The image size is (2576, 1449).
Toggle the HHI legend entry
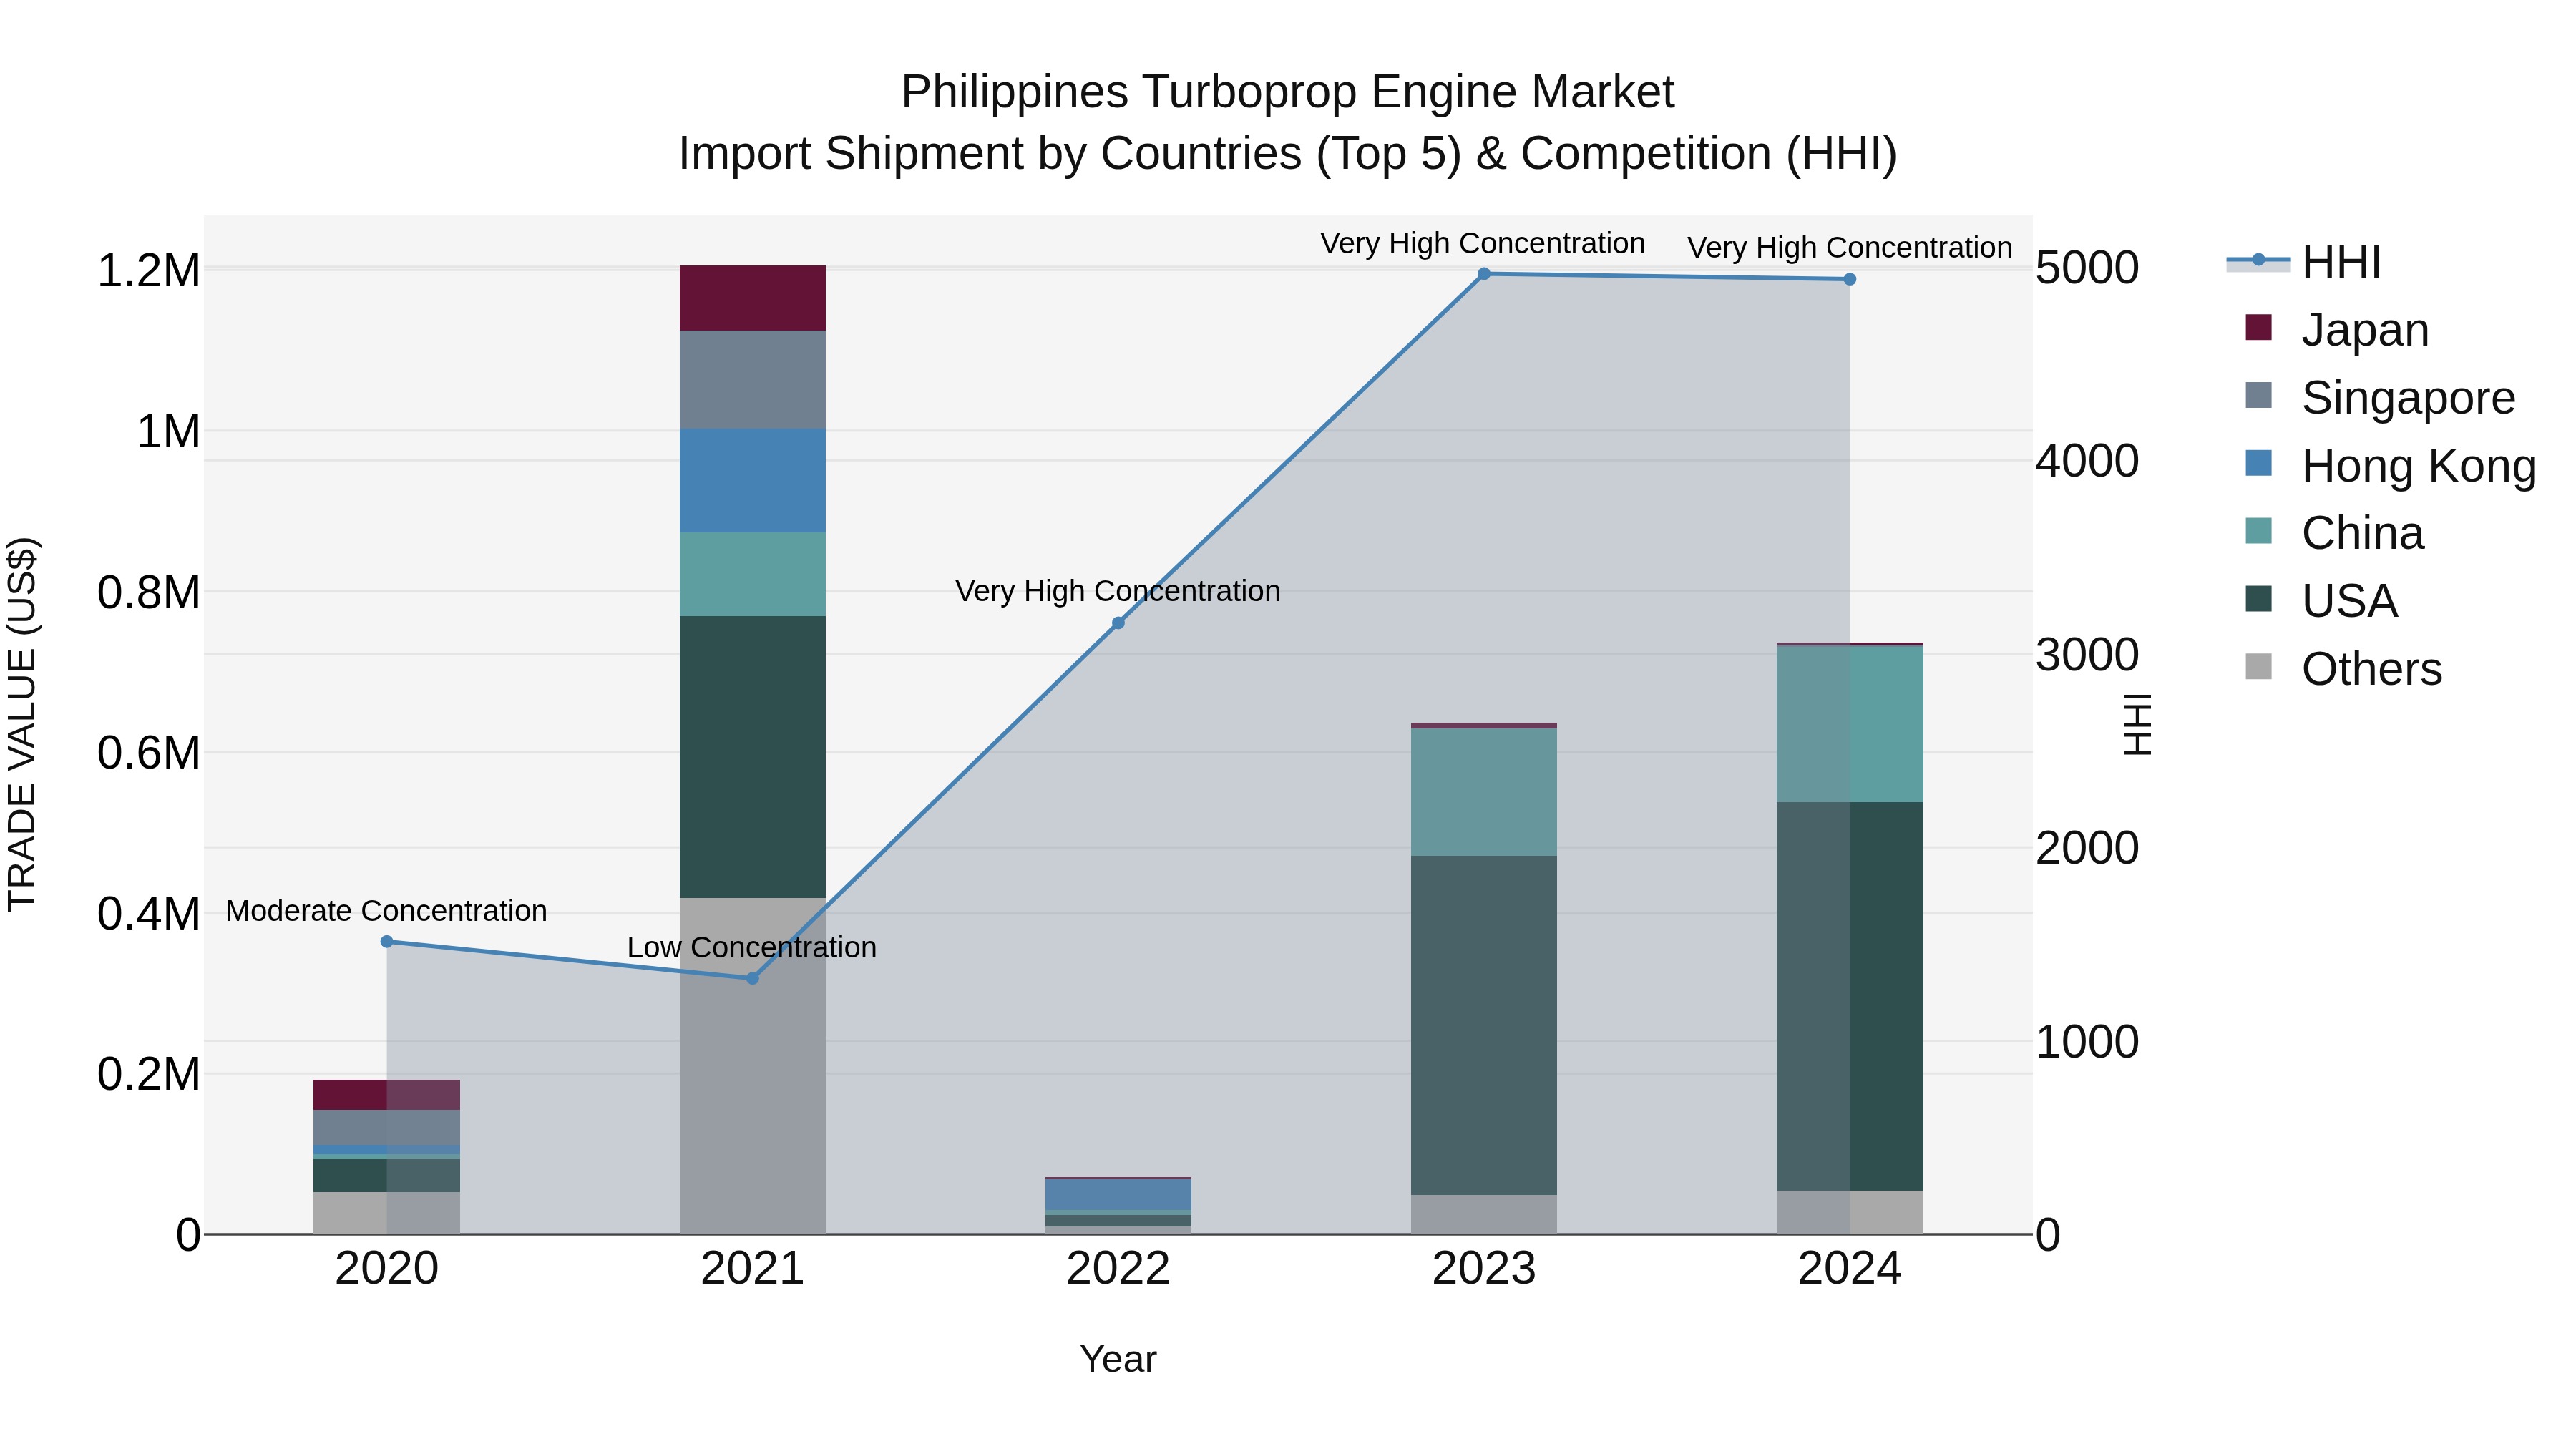click(x=2304, y=262)
